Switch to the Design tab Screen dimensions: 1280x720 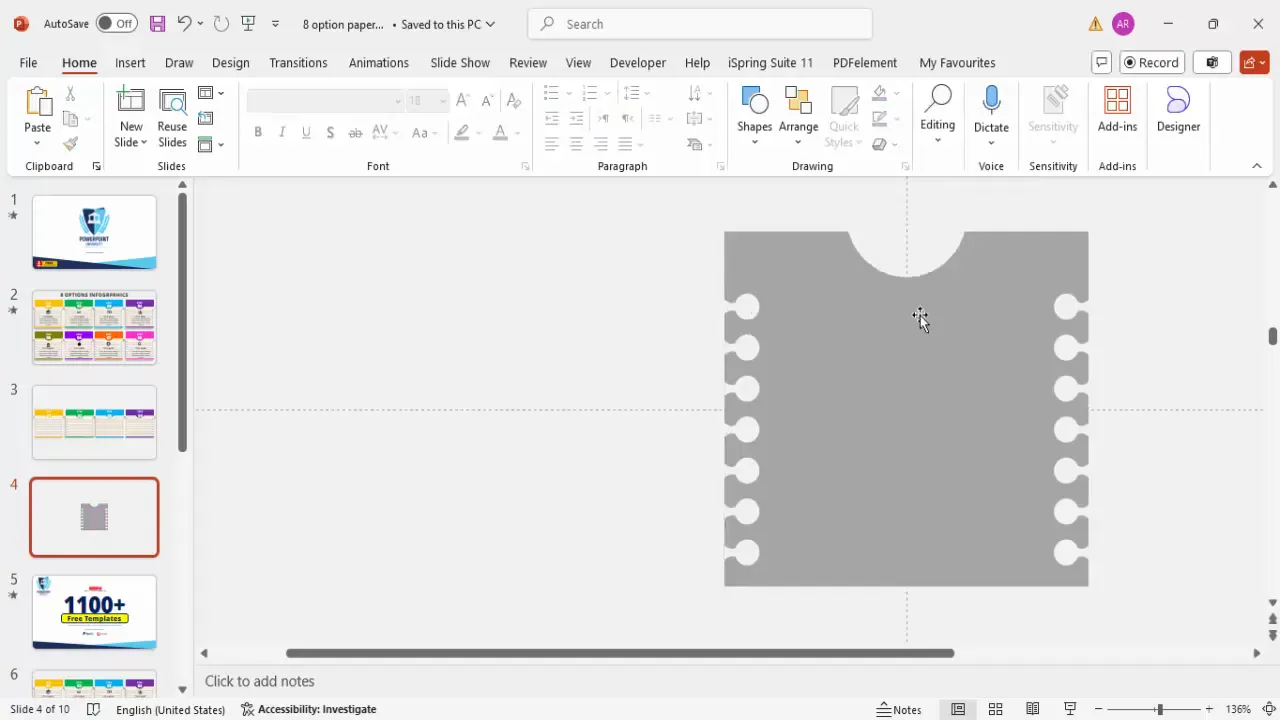tap(230, 62)
